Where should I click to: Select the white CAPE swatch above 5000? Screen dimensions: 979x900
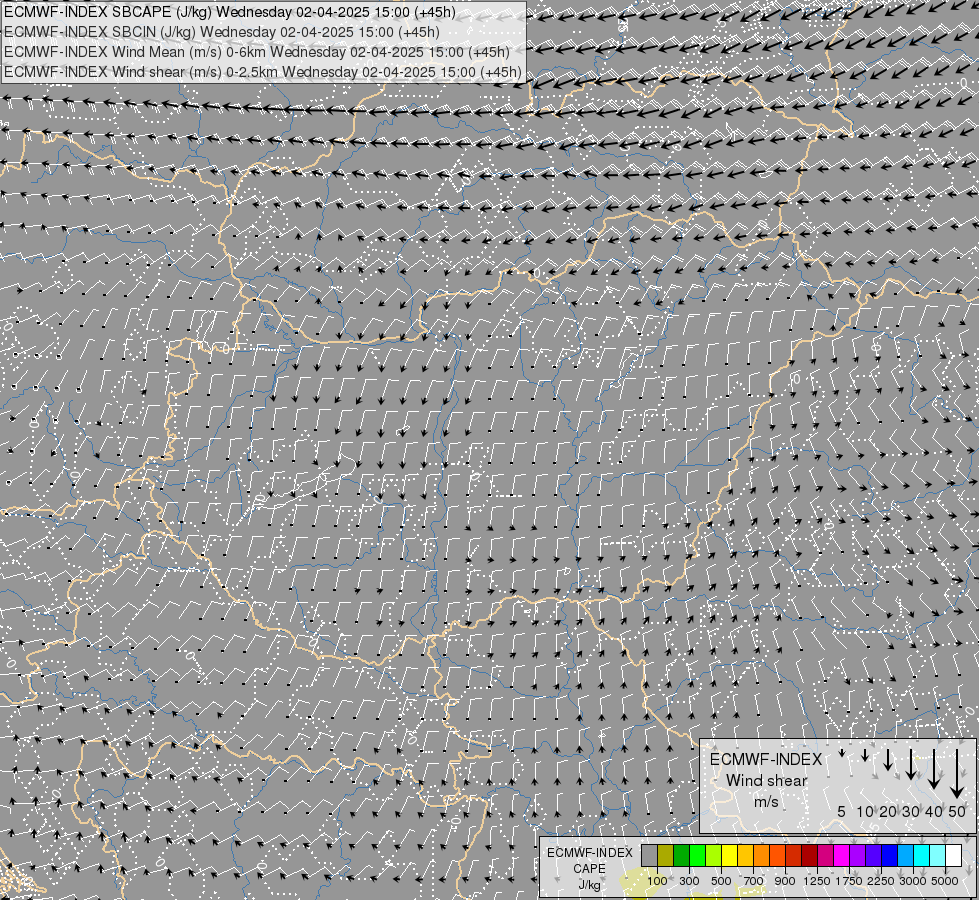coord(953,855)
